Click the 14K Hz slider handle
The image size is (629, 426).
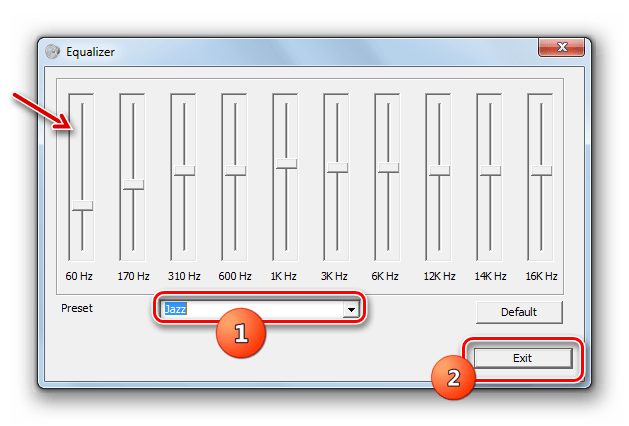pyautogui.click(x=489, y=170)
